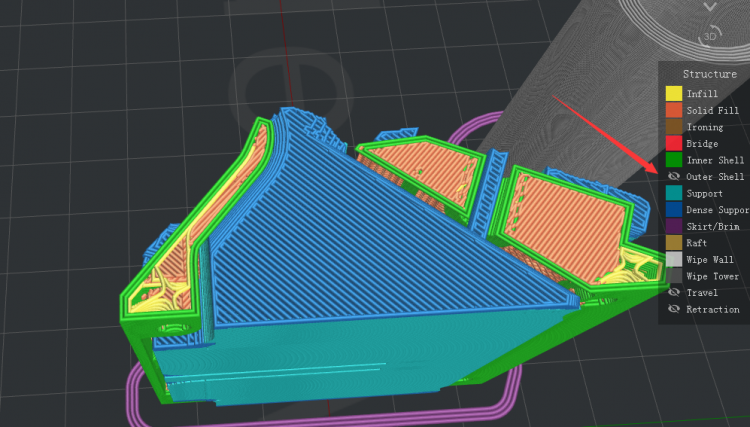Toggle Solid Fill orange swatch
This screenshot has width=750, height=427.
tap(673, 110)
